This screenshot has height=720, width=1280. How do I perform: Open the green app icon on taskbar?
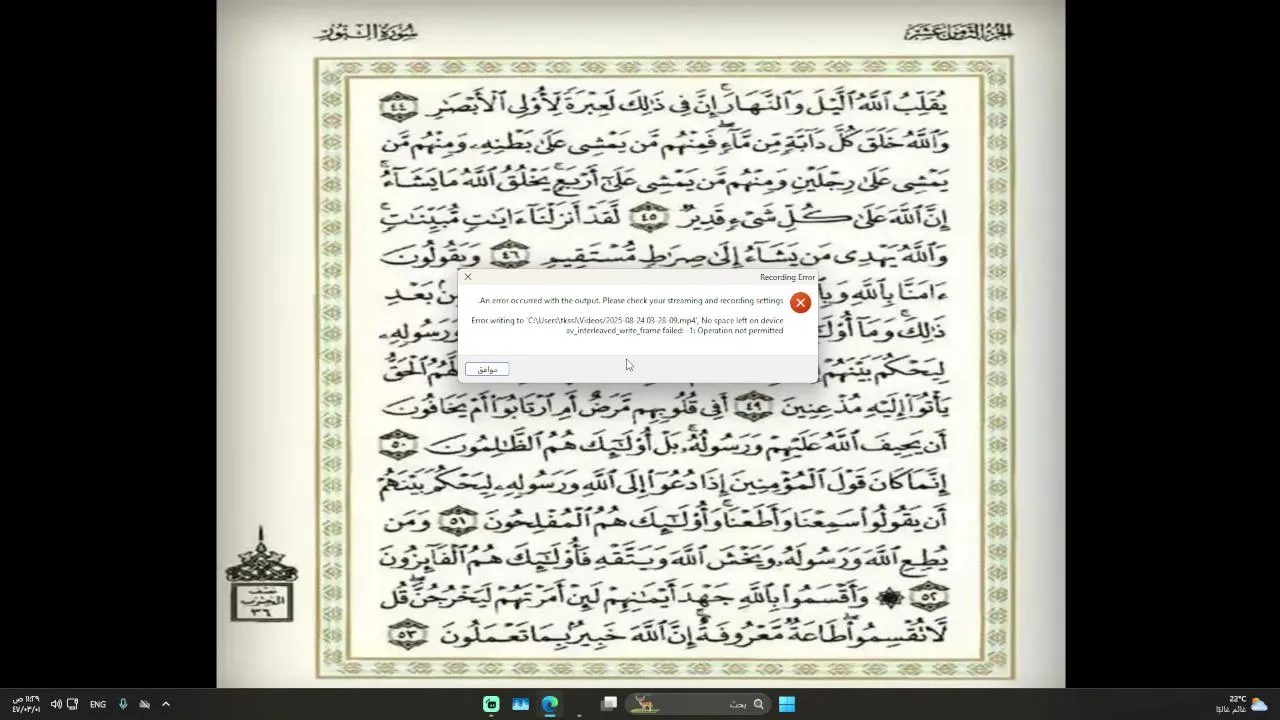(x=491, y=704)
